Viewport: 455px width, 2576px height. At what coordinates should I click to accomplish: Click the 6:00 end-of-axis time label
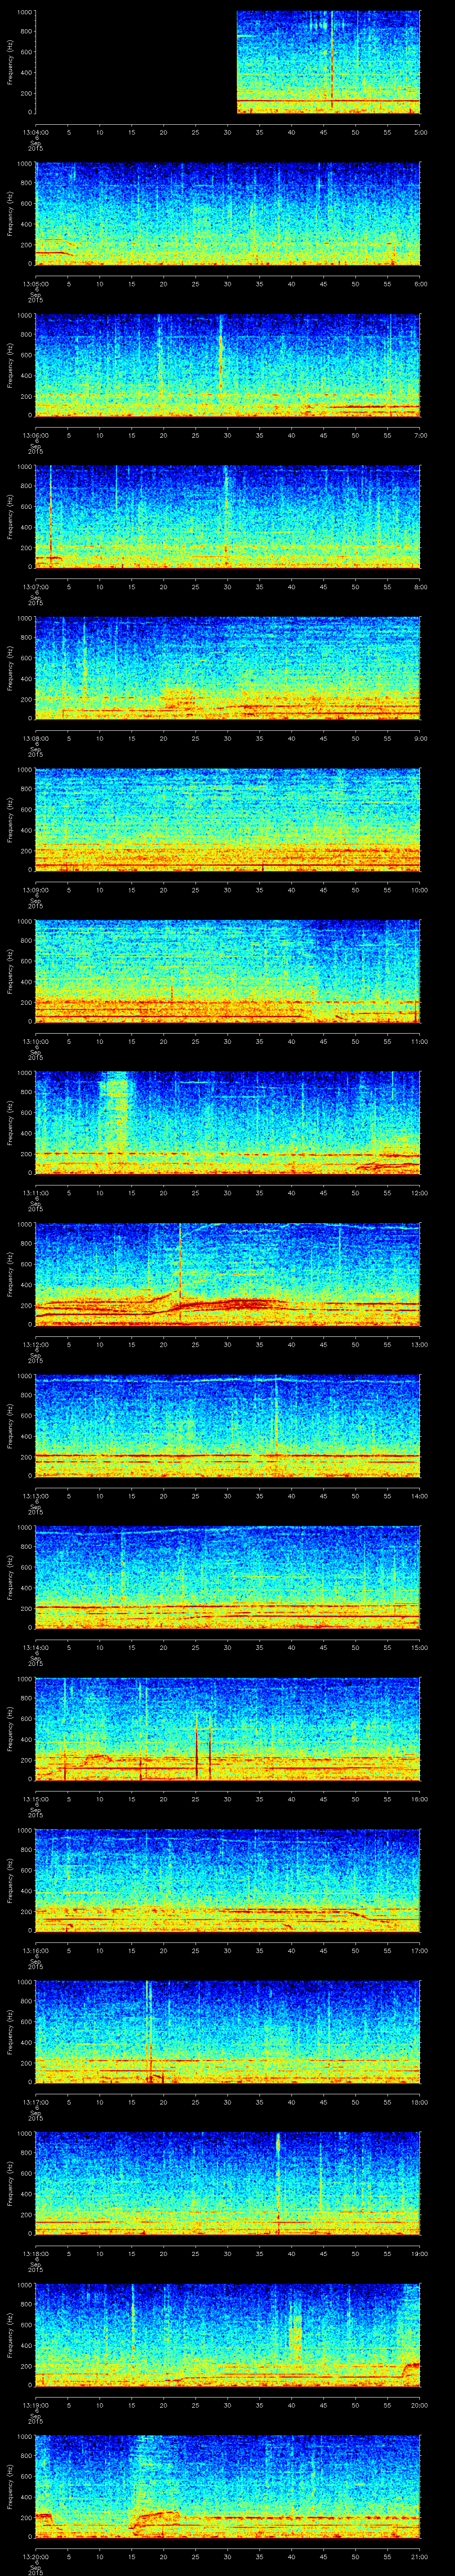point(420,284)
